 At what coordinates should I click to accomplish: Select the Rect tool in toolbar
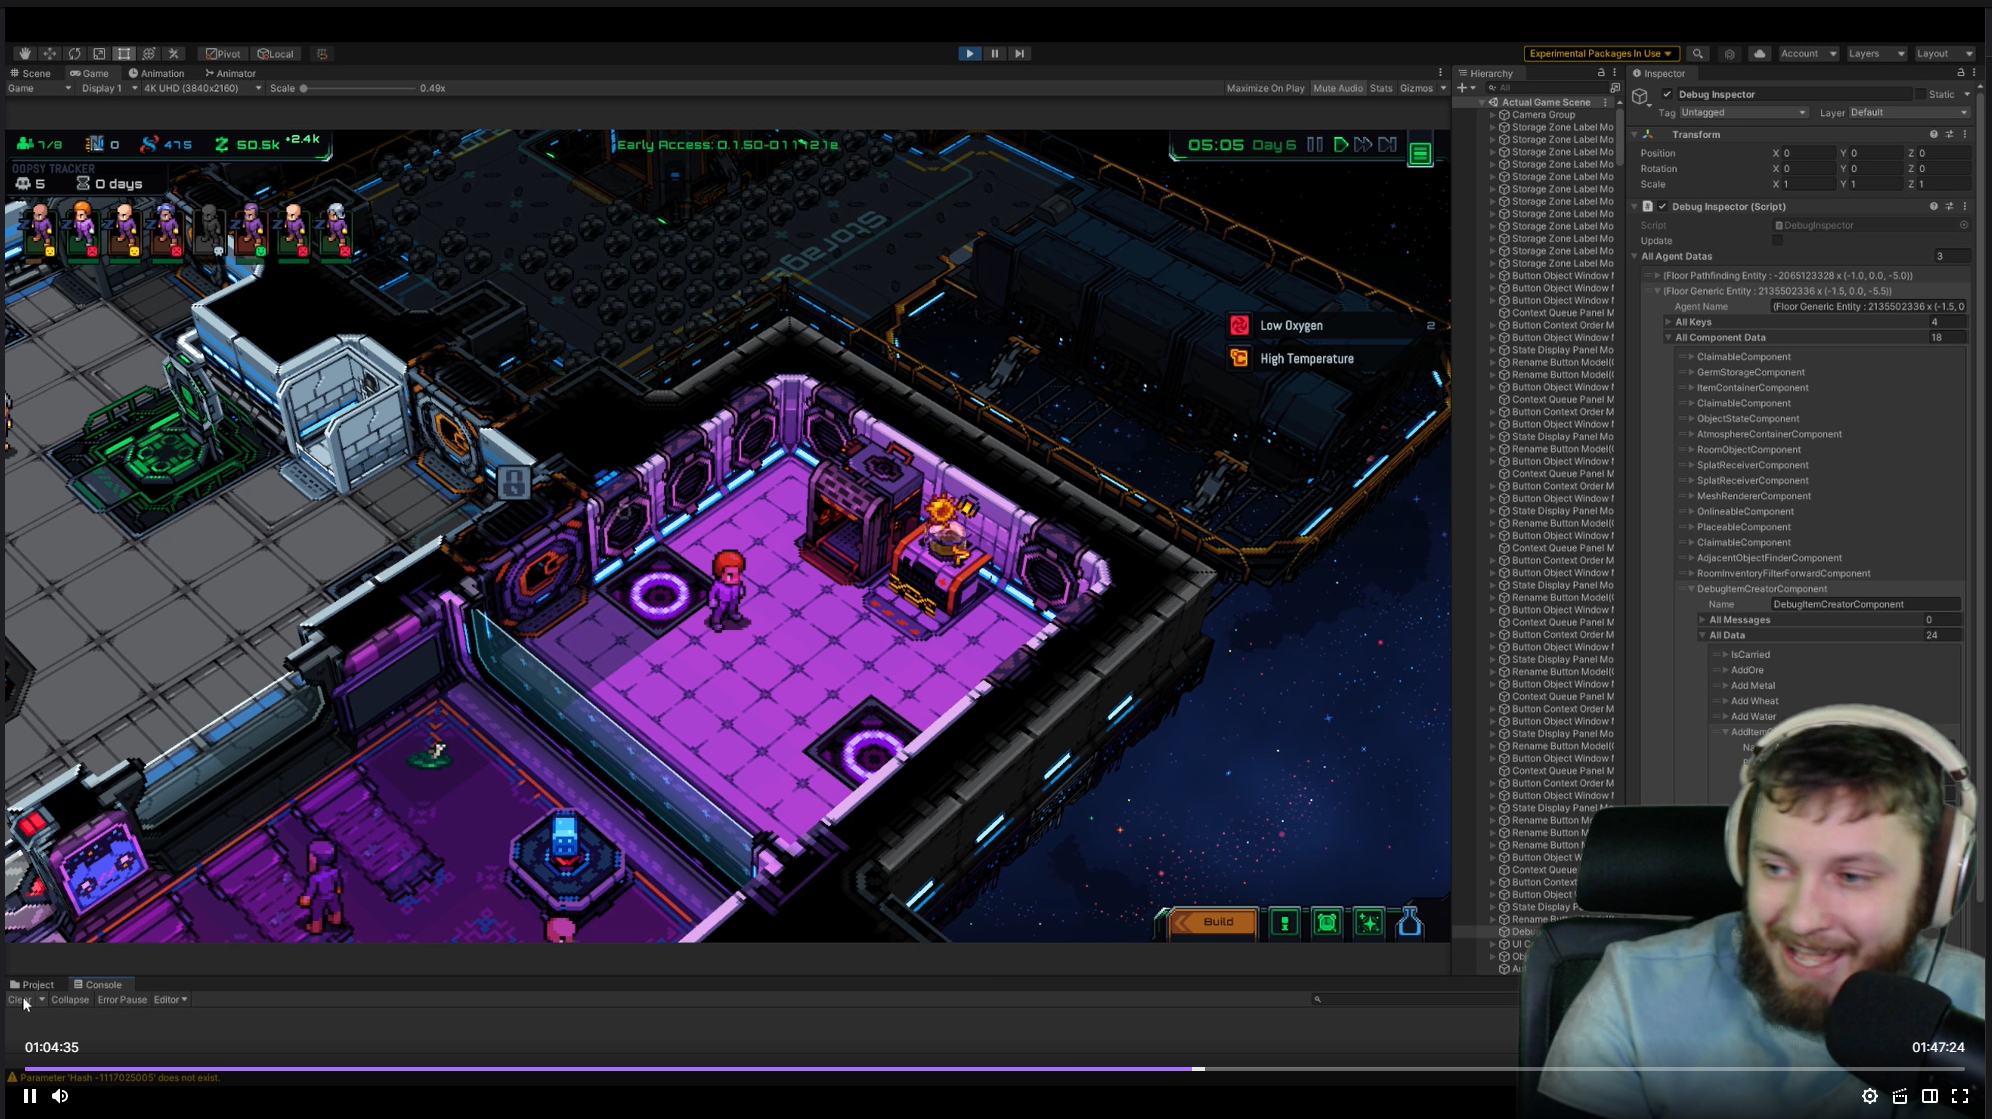coord(124,54)
